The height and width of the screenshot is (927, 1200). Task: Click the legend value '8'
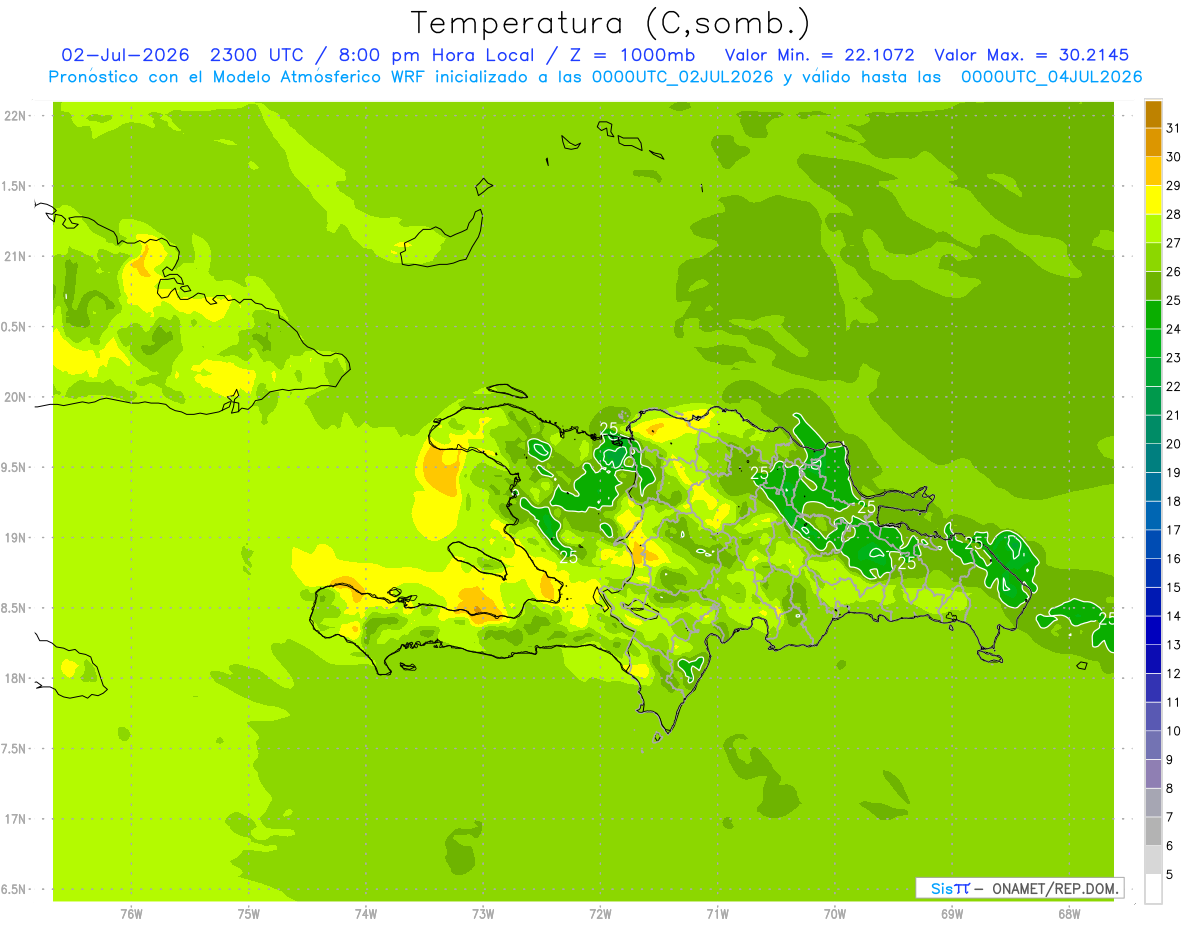coord(1170,788)
